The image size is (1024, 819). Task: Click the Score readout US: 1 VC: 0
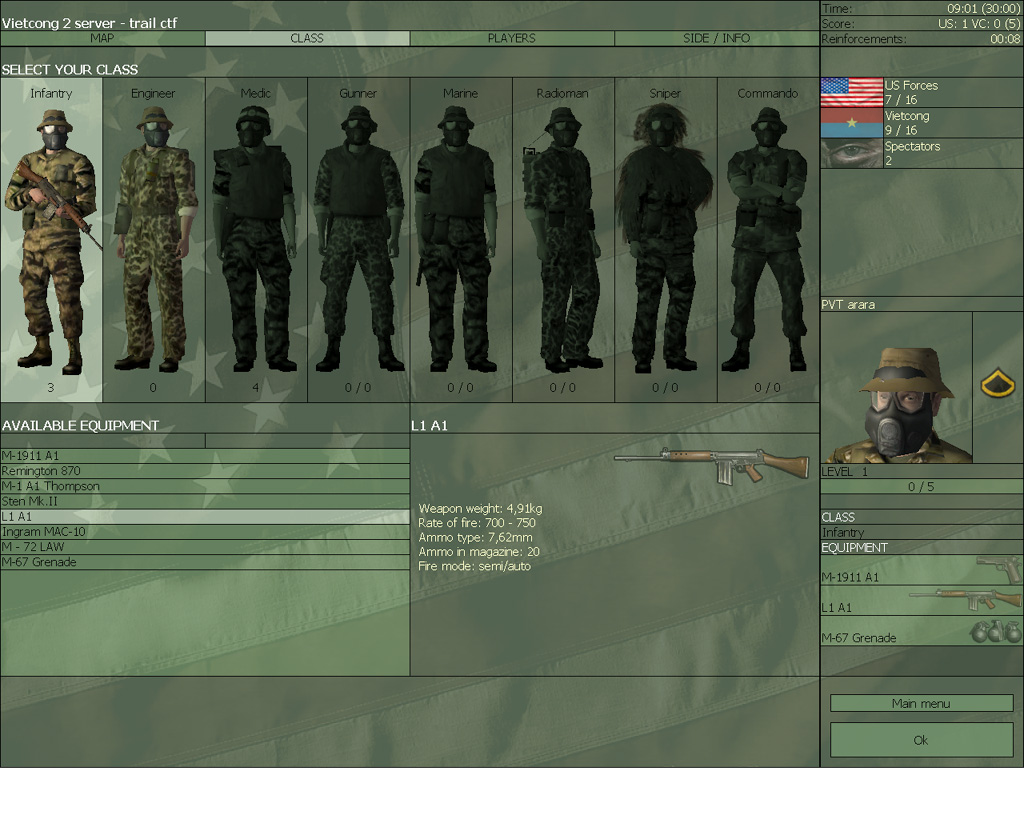point(979,24)
